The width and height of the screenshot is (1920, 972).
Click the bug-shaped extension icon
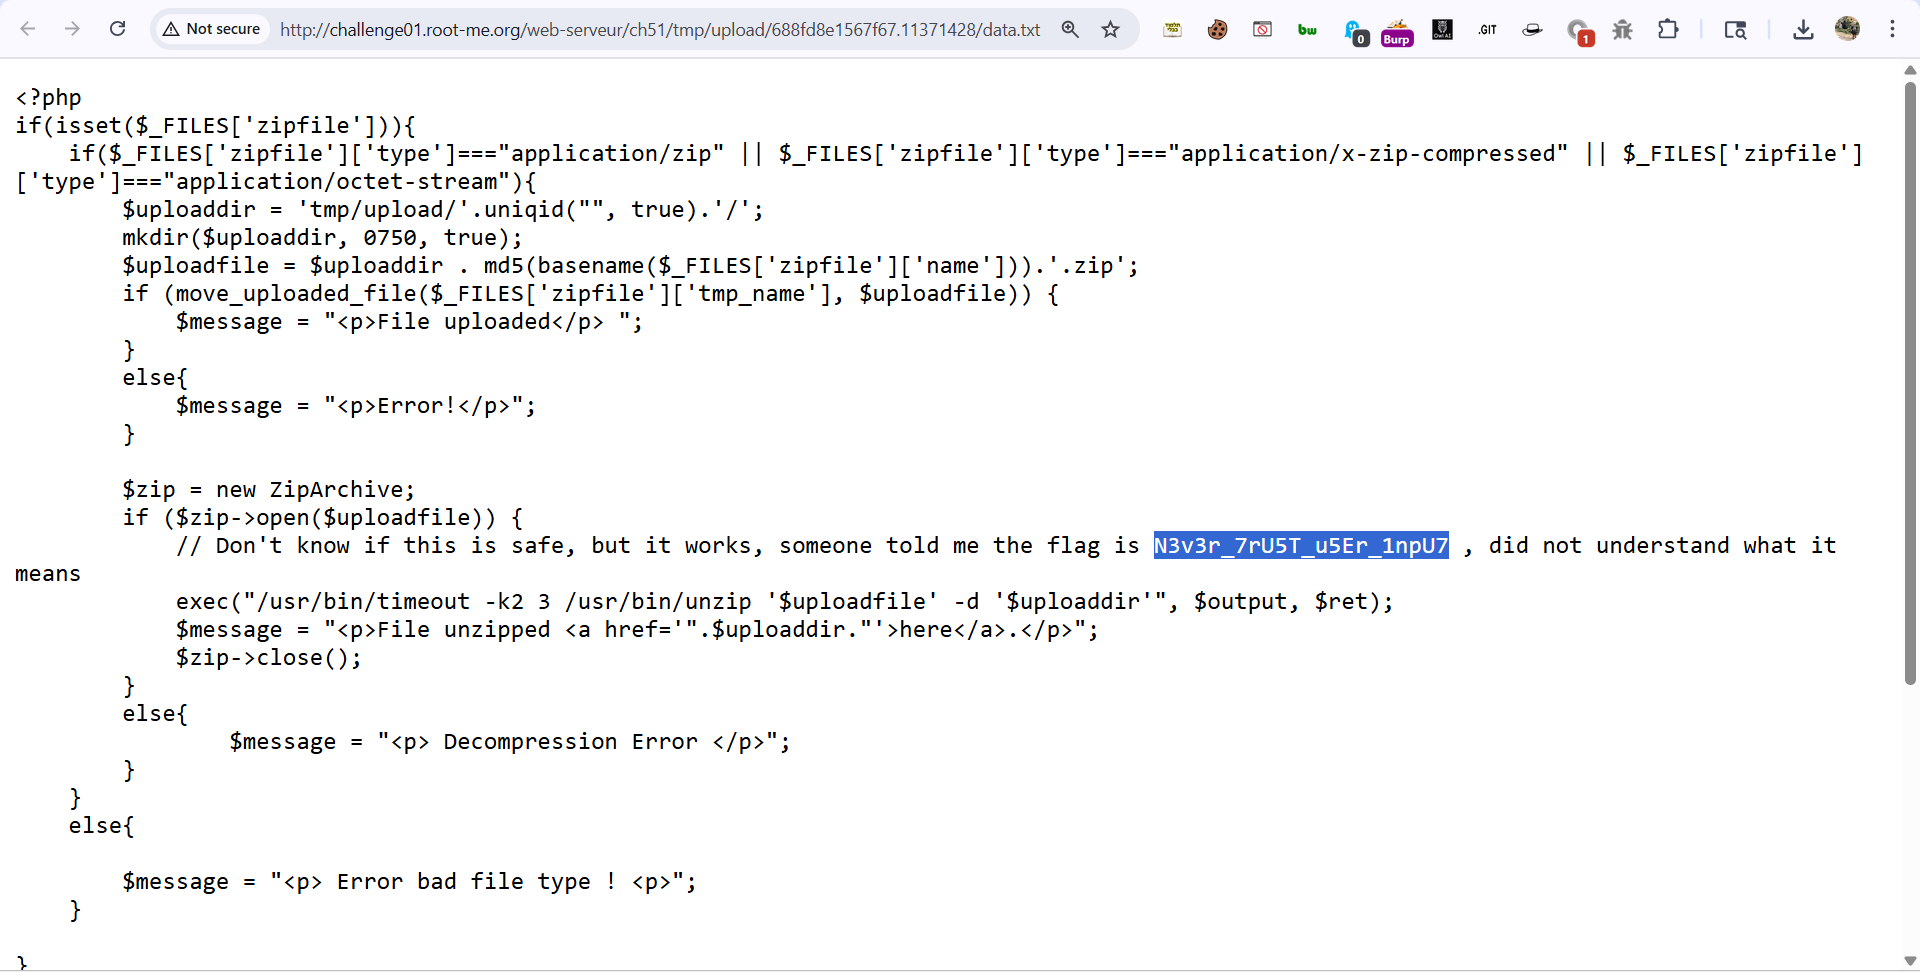(1622, 30)
